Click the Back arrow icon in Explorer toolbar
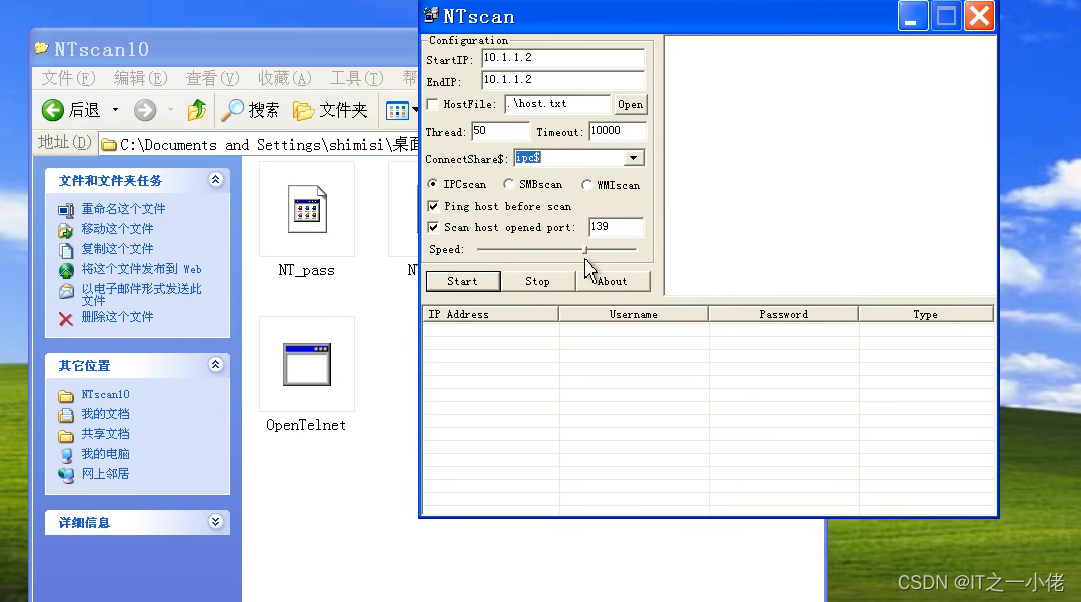Image resolution: width=1081 pixels, height=602 pixels. point(52,110)
